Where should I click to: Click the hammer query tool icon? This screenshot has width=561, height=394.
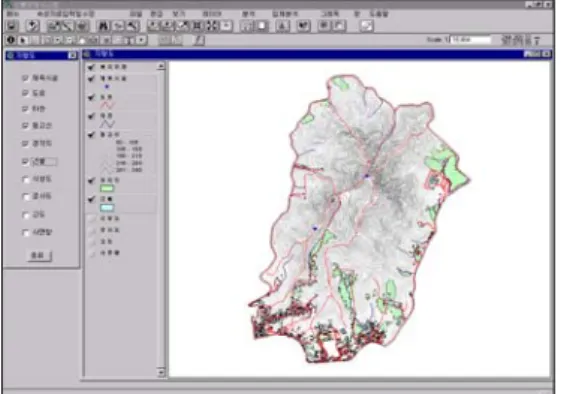click(x=132, y=26)
